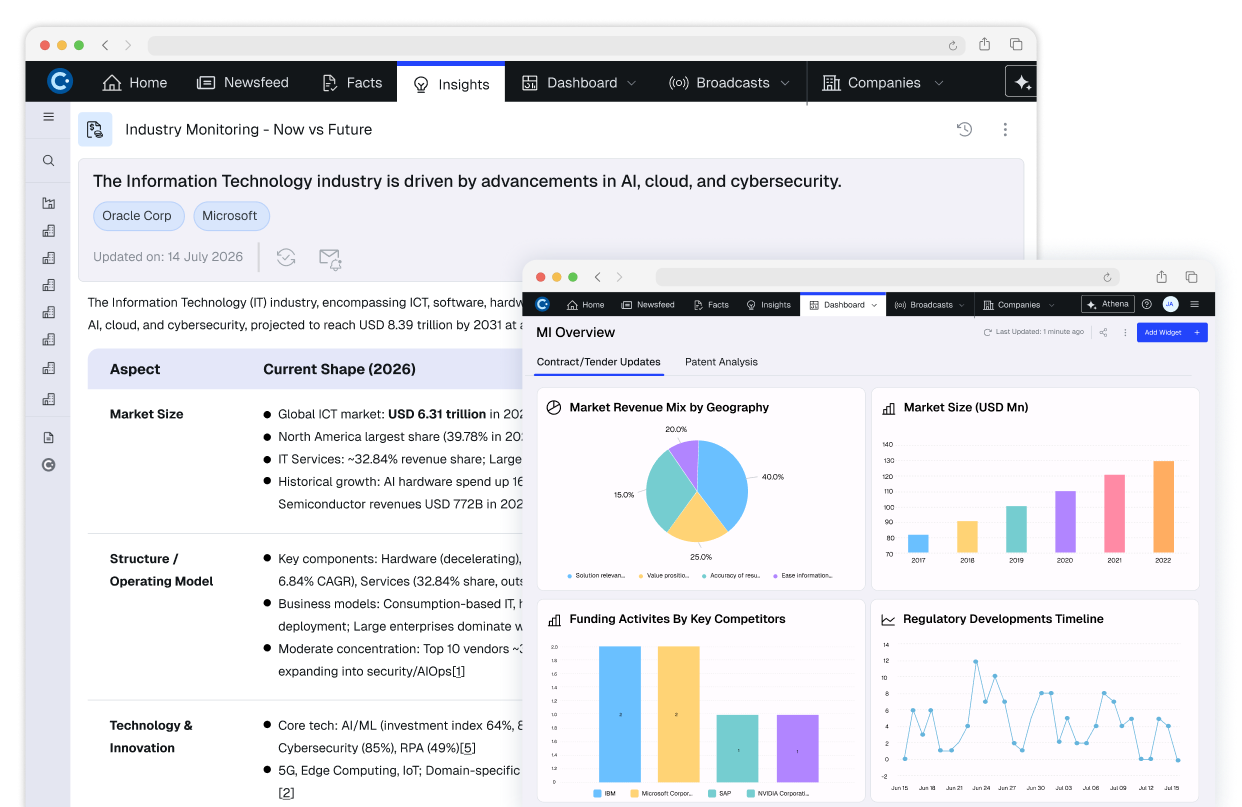This screenshot has width=1242, height=807.
Task: Open the sidebar hamburger menu in Insights window
Action: coord(48,117)
